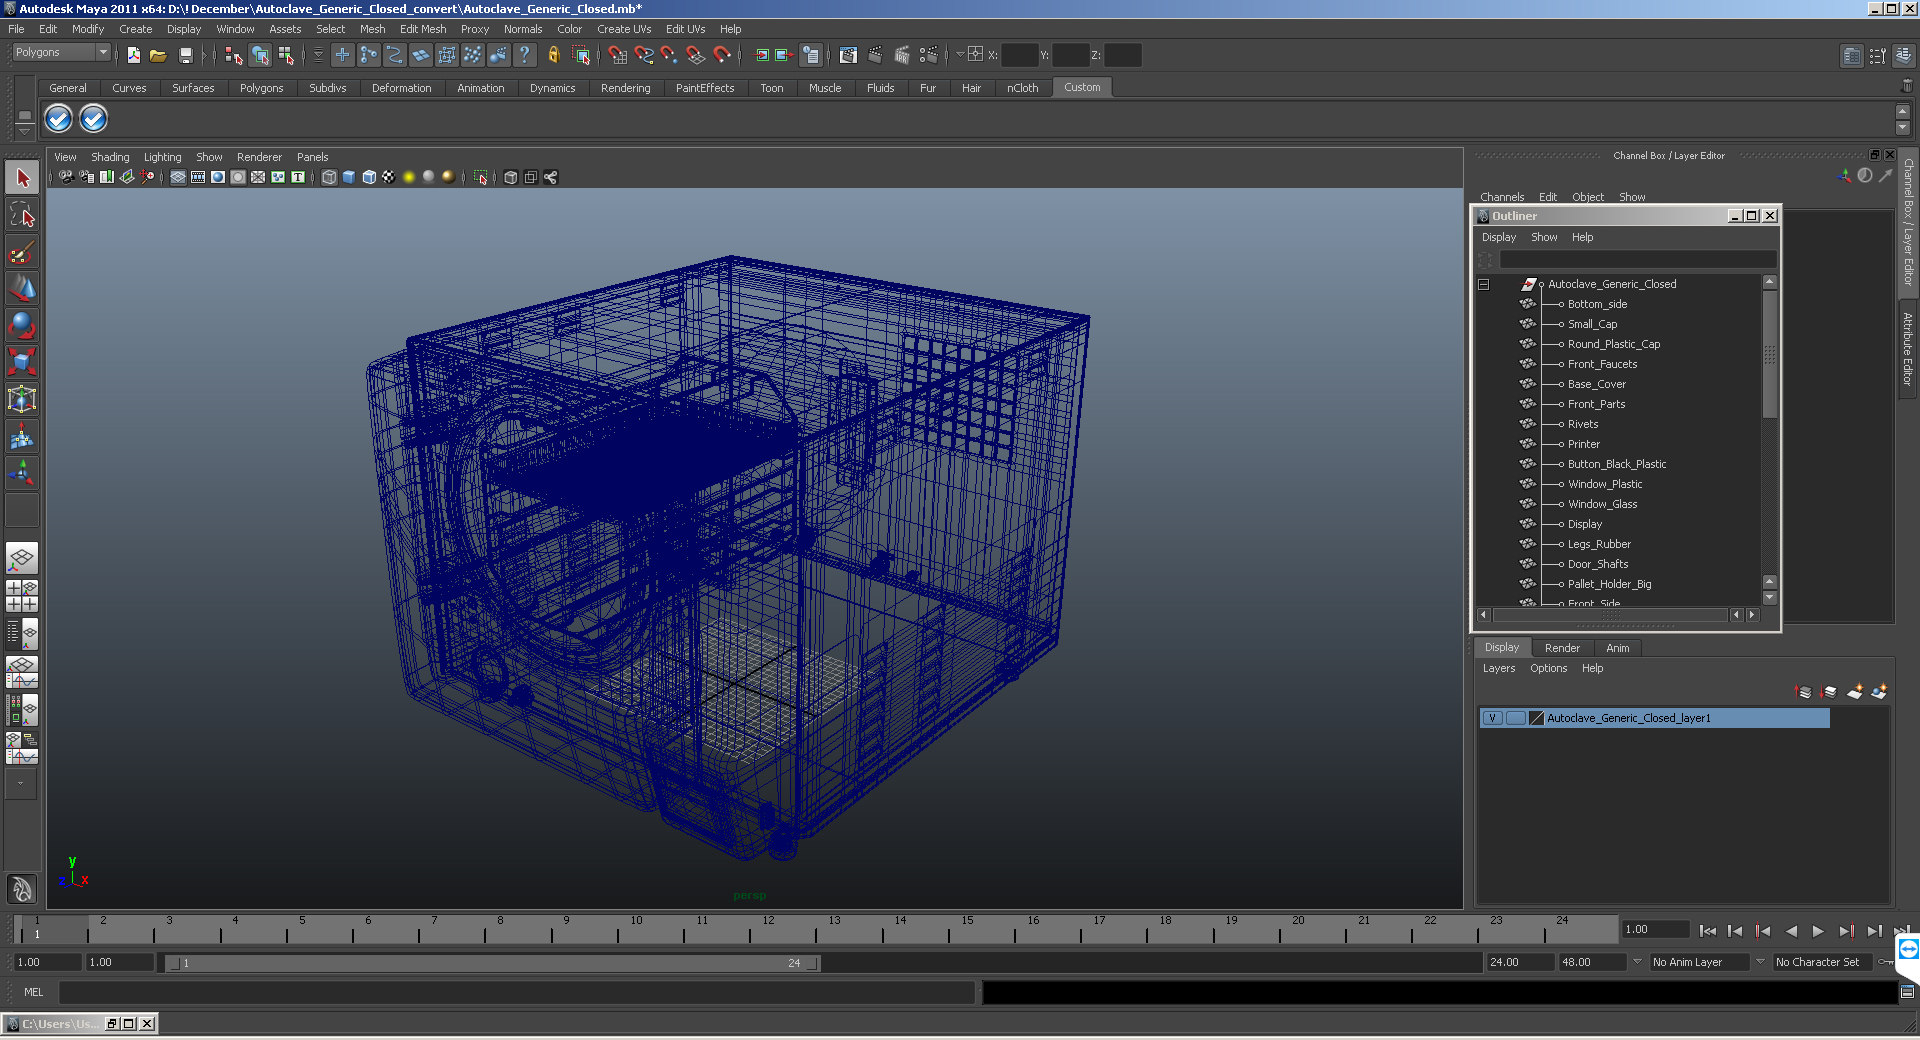Viewport: 1920px width, 1040px height.
Task: Toggle the film gate icon
Action: coord(198,177)
